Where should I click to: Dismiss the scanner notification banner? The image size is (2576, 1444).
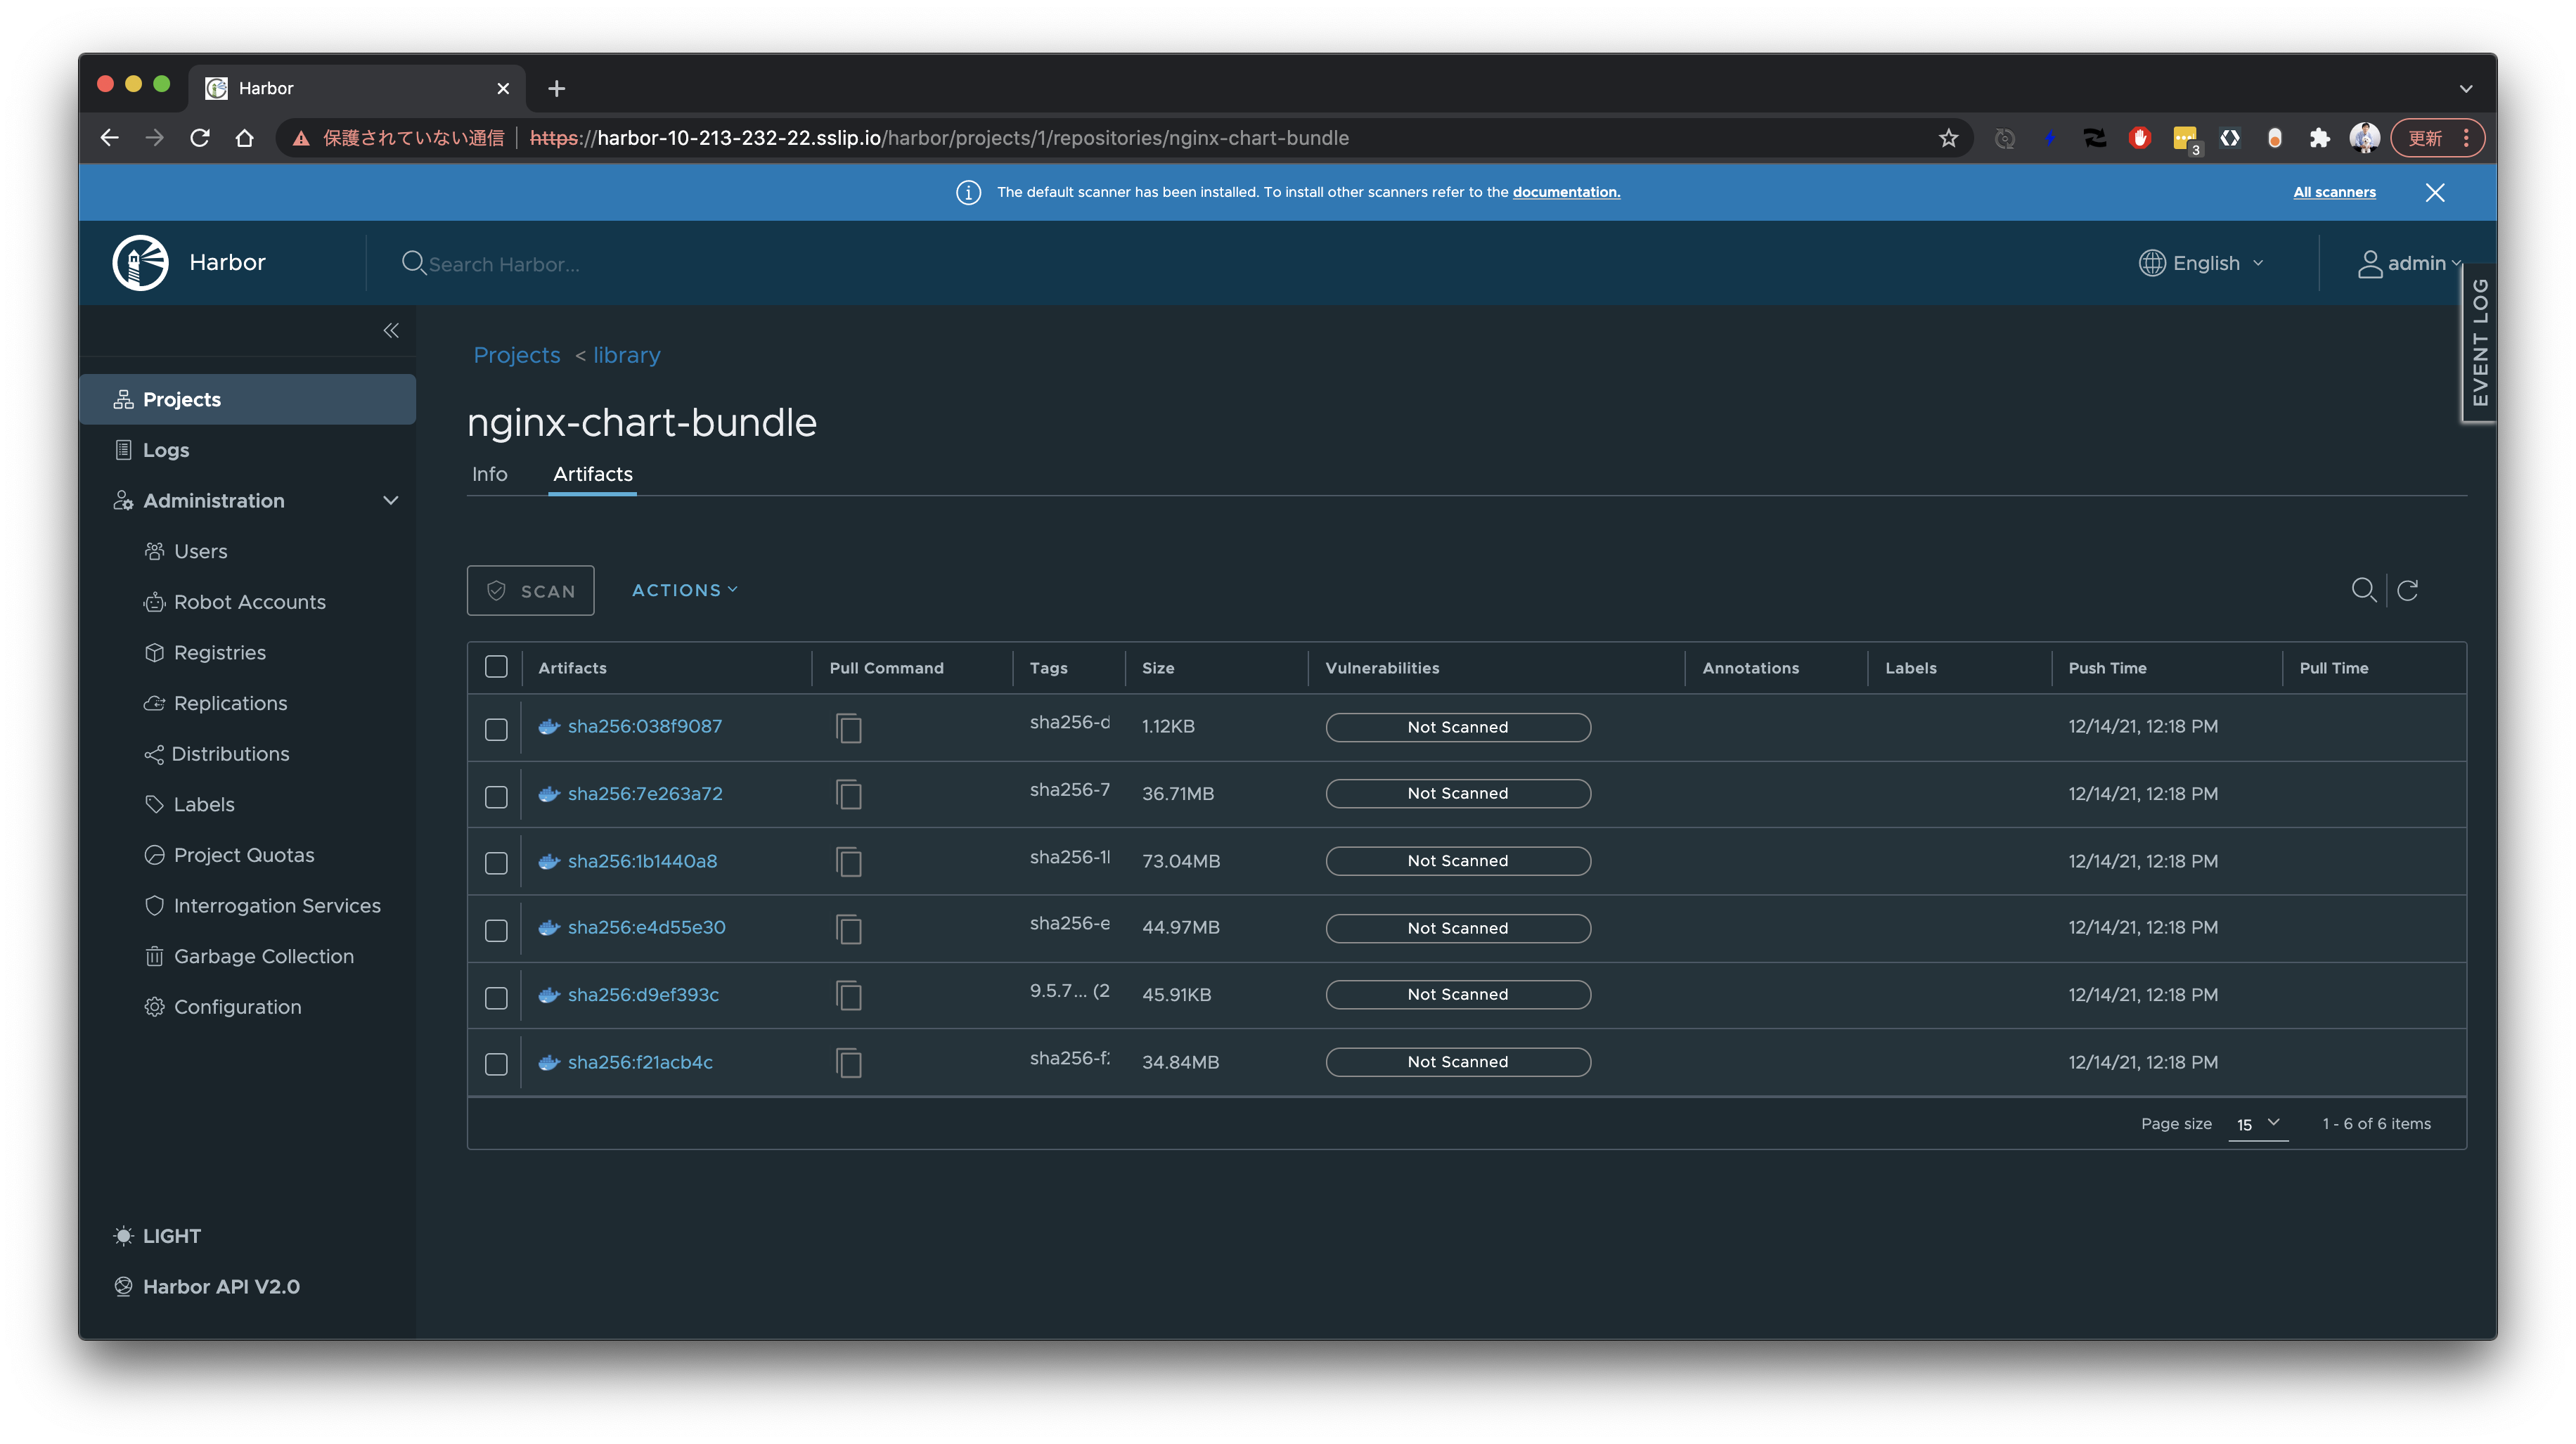pos(2435,192)
